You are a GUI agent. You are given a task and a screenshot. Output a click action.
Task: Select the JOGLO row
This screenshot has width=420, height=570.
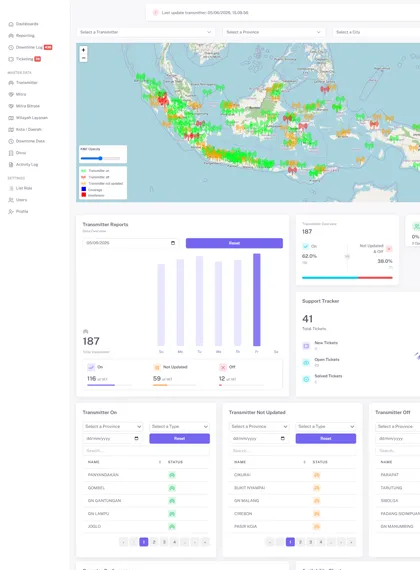tap(146, 527)
